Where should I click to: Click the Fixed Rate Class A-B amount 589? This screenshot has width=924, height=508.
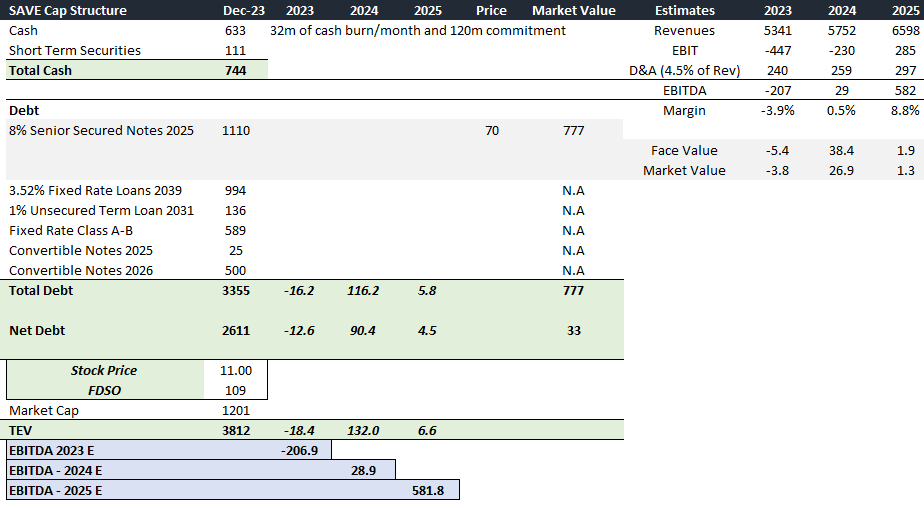235,231
